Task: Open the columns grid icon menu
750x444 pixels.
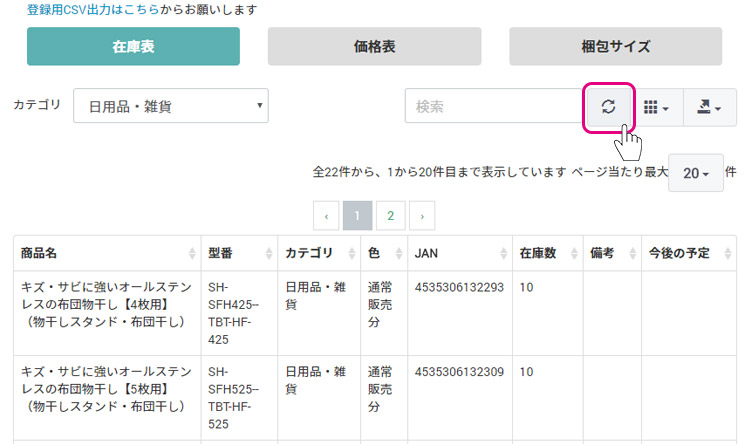Action: coord(656,107)
